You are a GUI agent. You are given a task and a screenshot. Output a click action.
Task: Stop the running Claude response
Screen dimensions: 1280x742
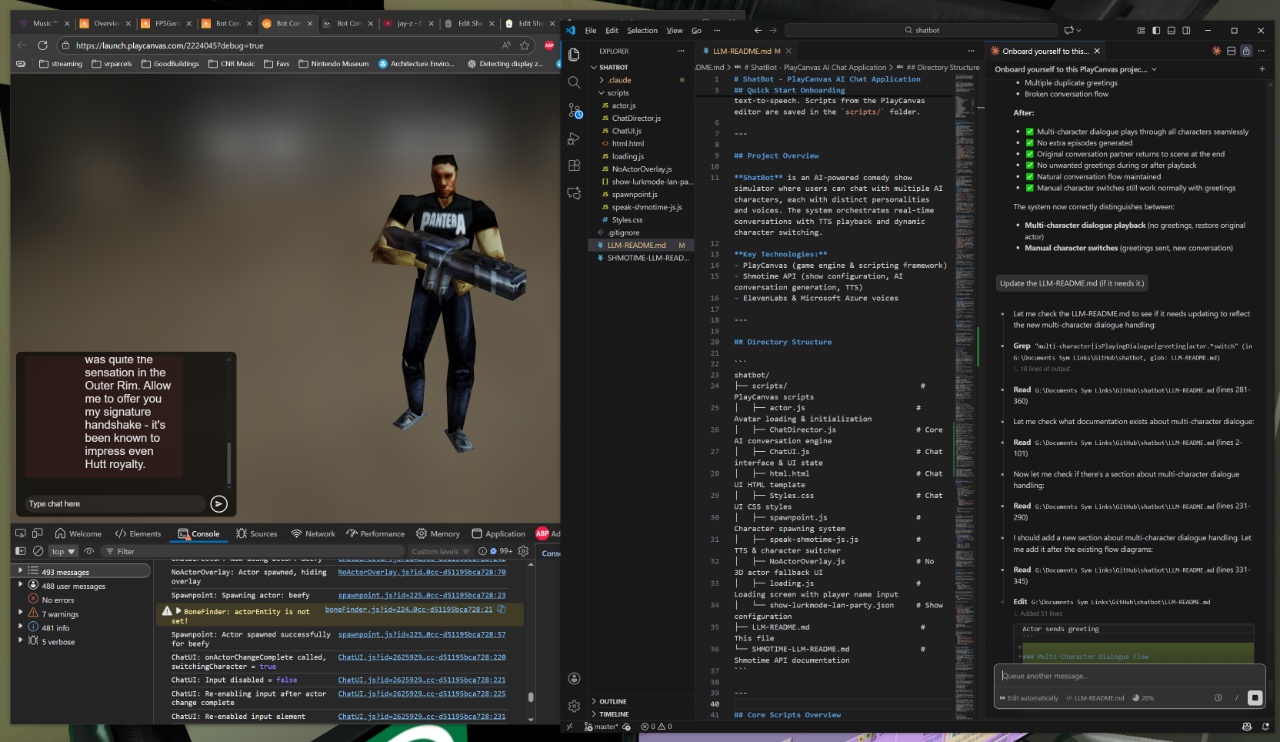[1255, 698]
